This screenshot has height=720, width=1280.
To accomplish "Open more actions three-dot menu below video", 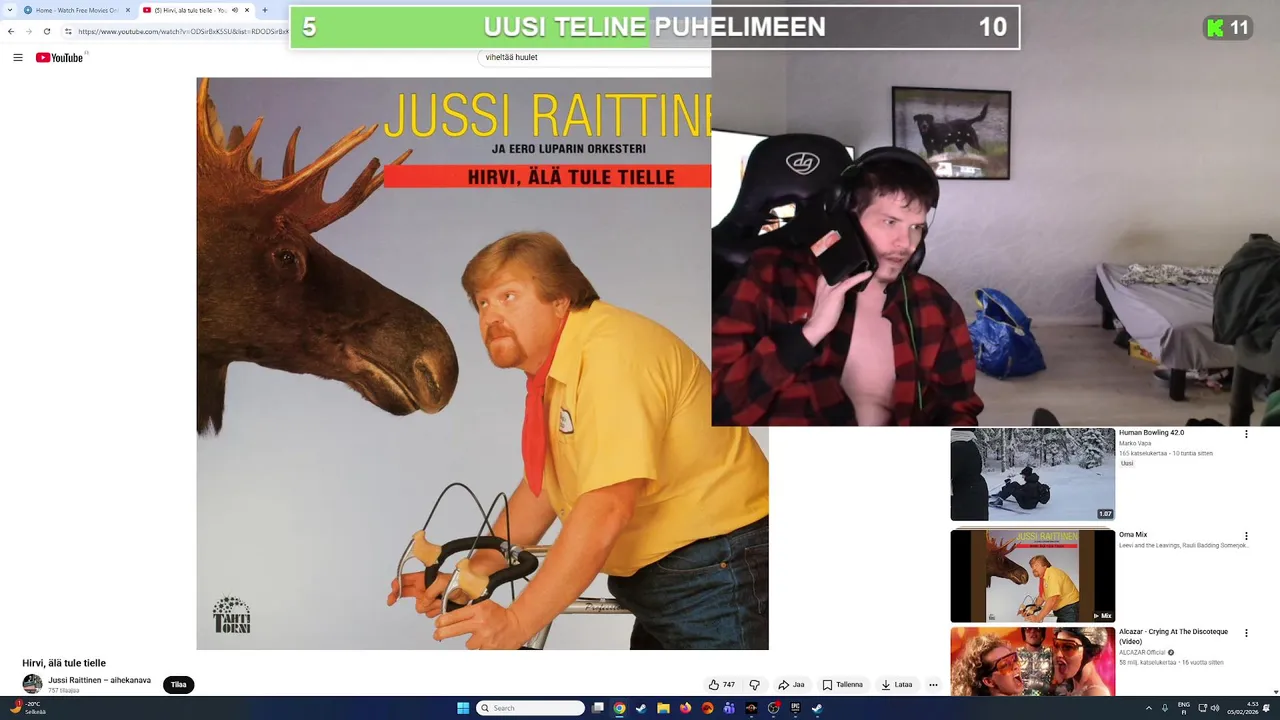I will click(933, 685).
